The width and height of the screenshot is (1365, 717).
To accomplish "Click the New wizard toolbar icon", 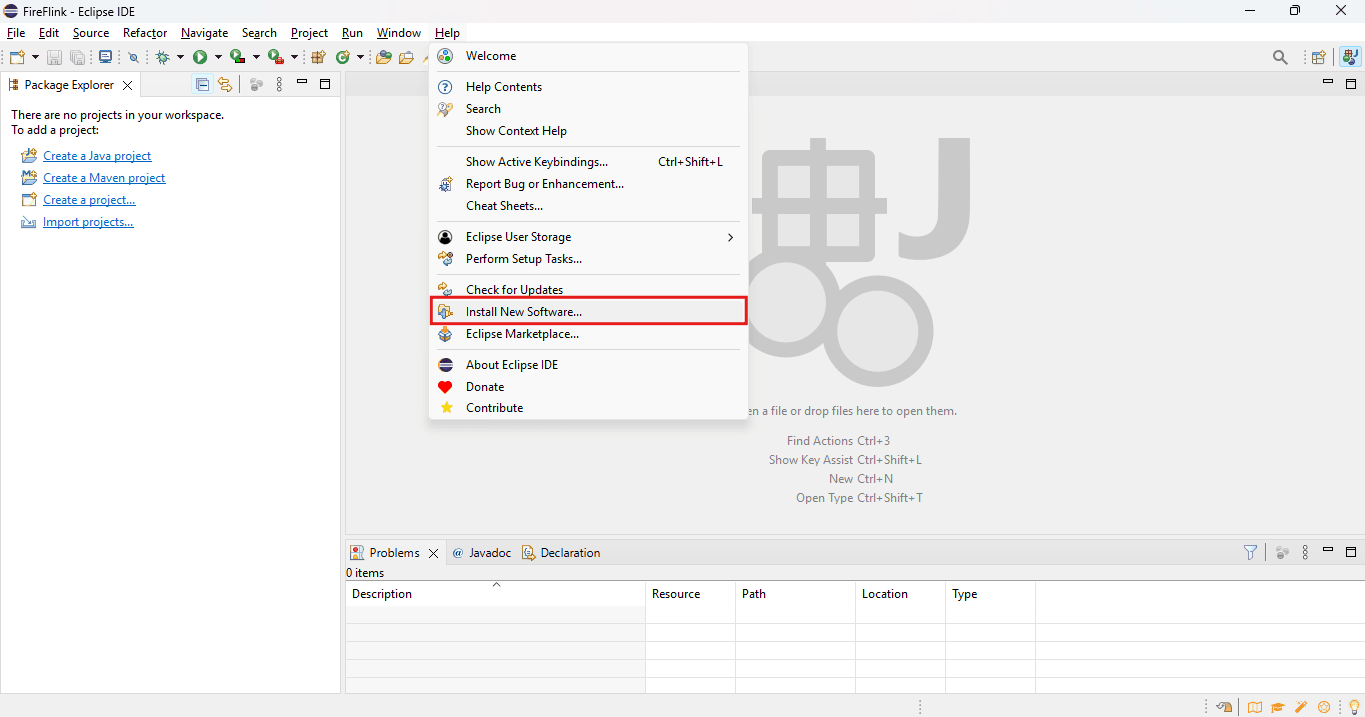I will pos(16,58).
